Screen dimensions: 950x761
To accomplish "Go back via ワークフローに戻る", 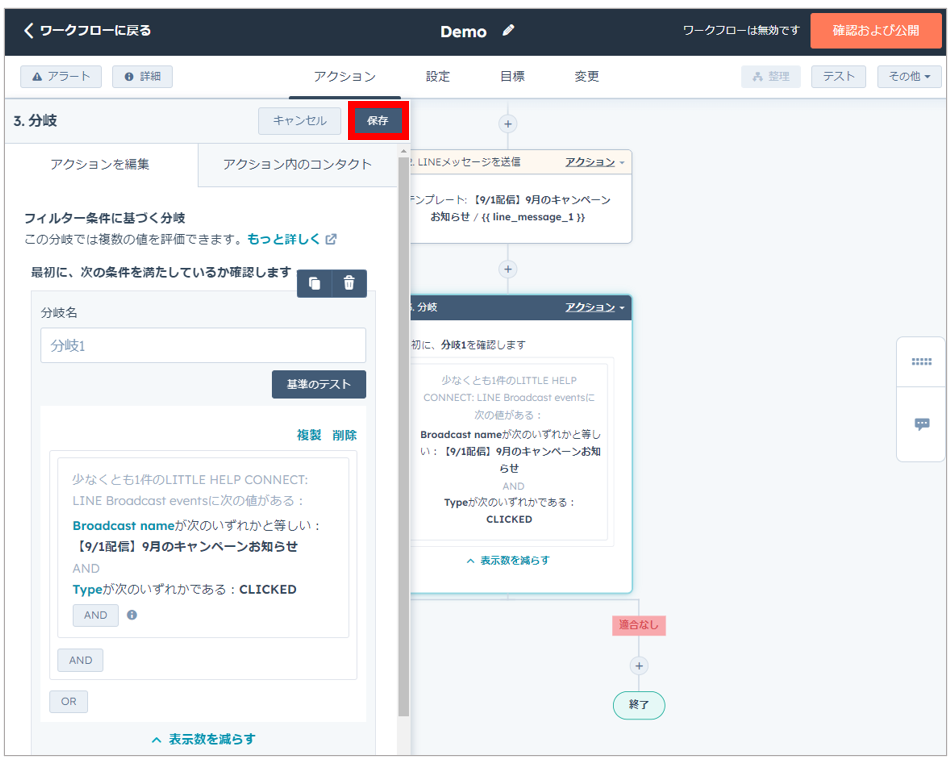I will pos(87,31).
